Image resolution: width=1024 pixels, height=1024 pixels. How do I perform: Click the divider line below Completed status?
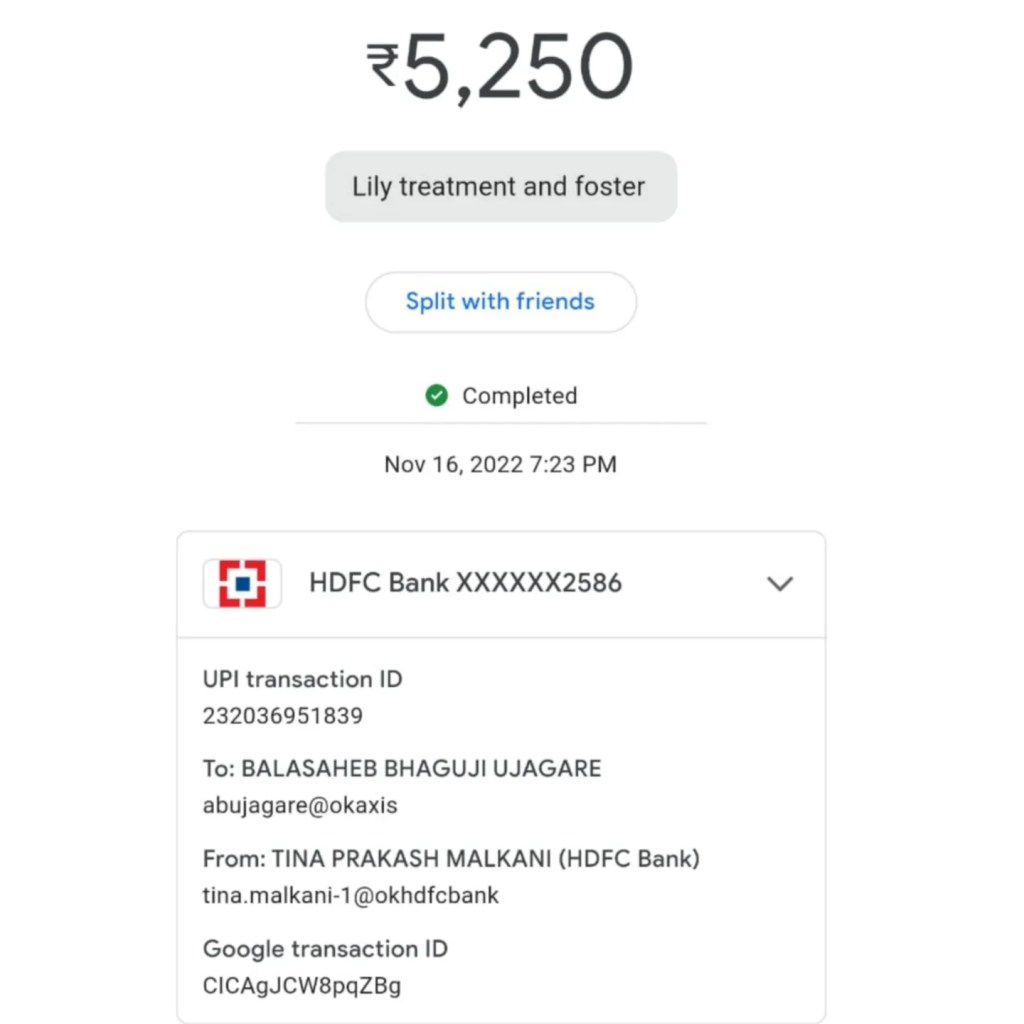point(500,424)
